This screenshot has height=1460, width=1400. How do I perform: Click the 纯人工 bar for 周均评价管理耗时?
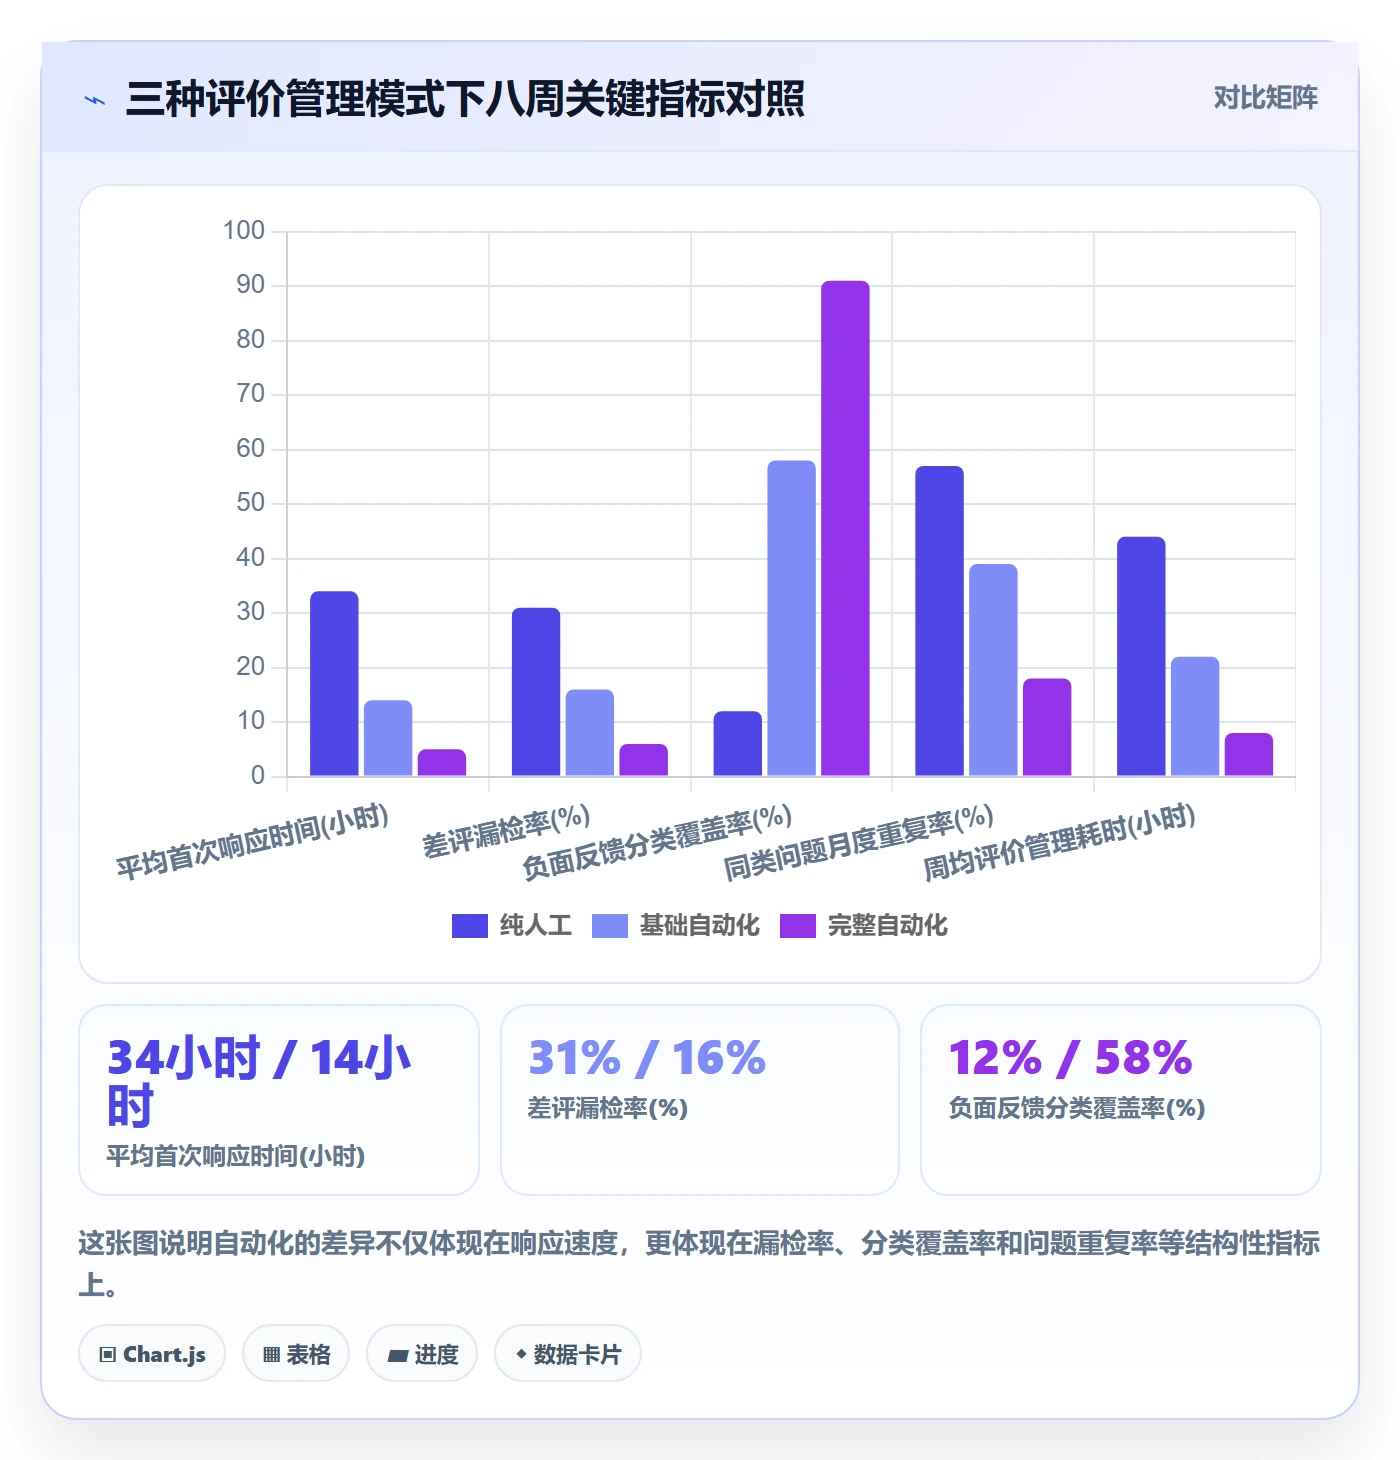coord(1142,656)
